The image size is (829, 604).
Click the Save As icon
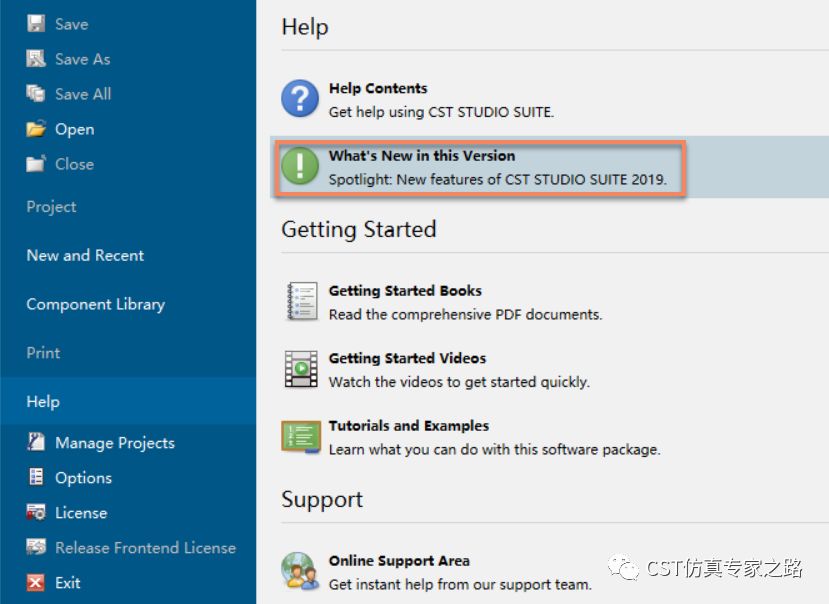tap(36, 59)
